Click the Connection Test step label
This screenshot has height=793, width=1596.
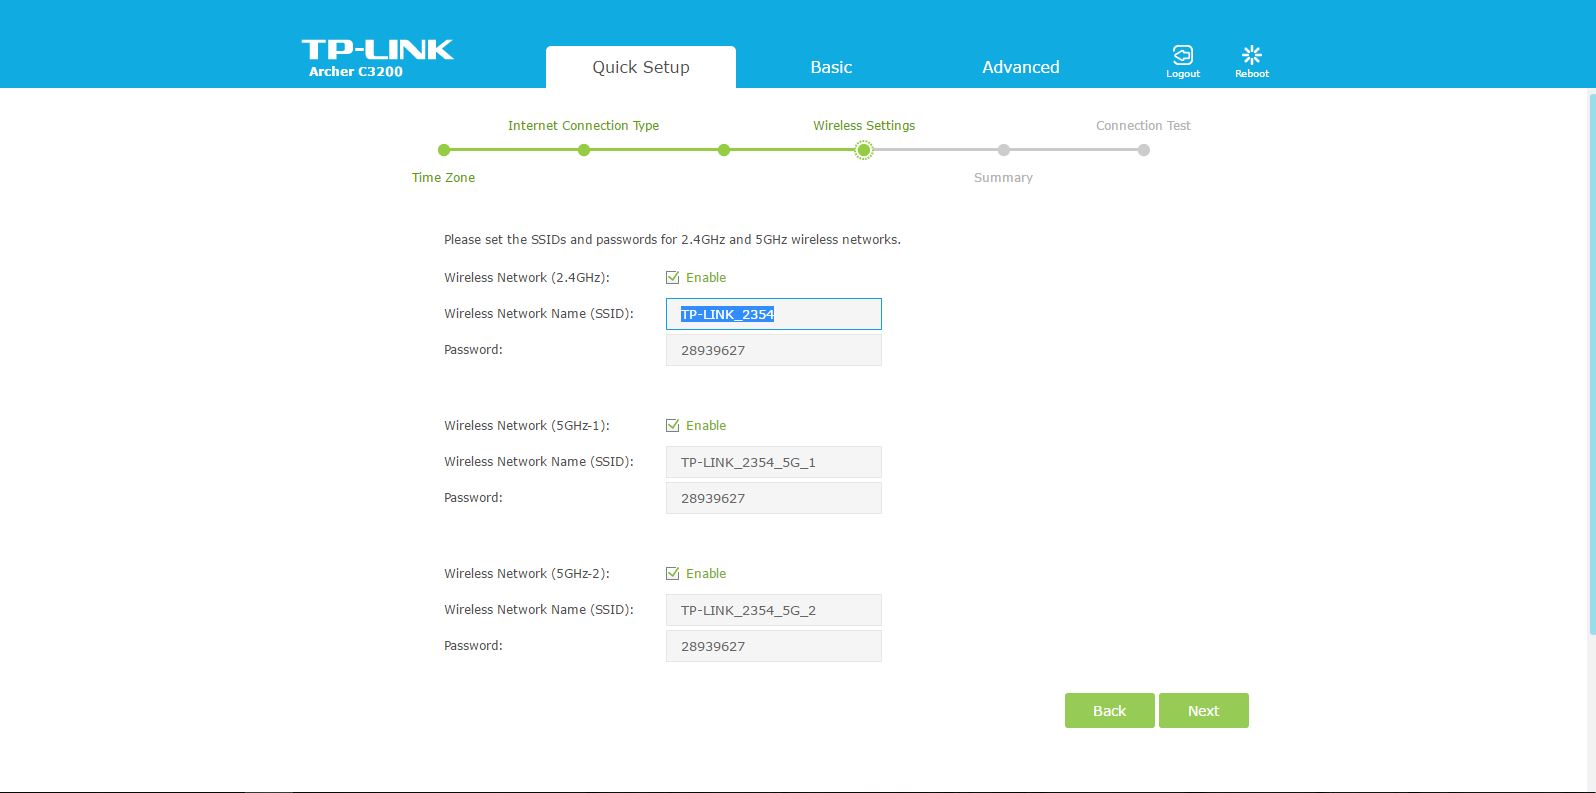point(1144,126)
